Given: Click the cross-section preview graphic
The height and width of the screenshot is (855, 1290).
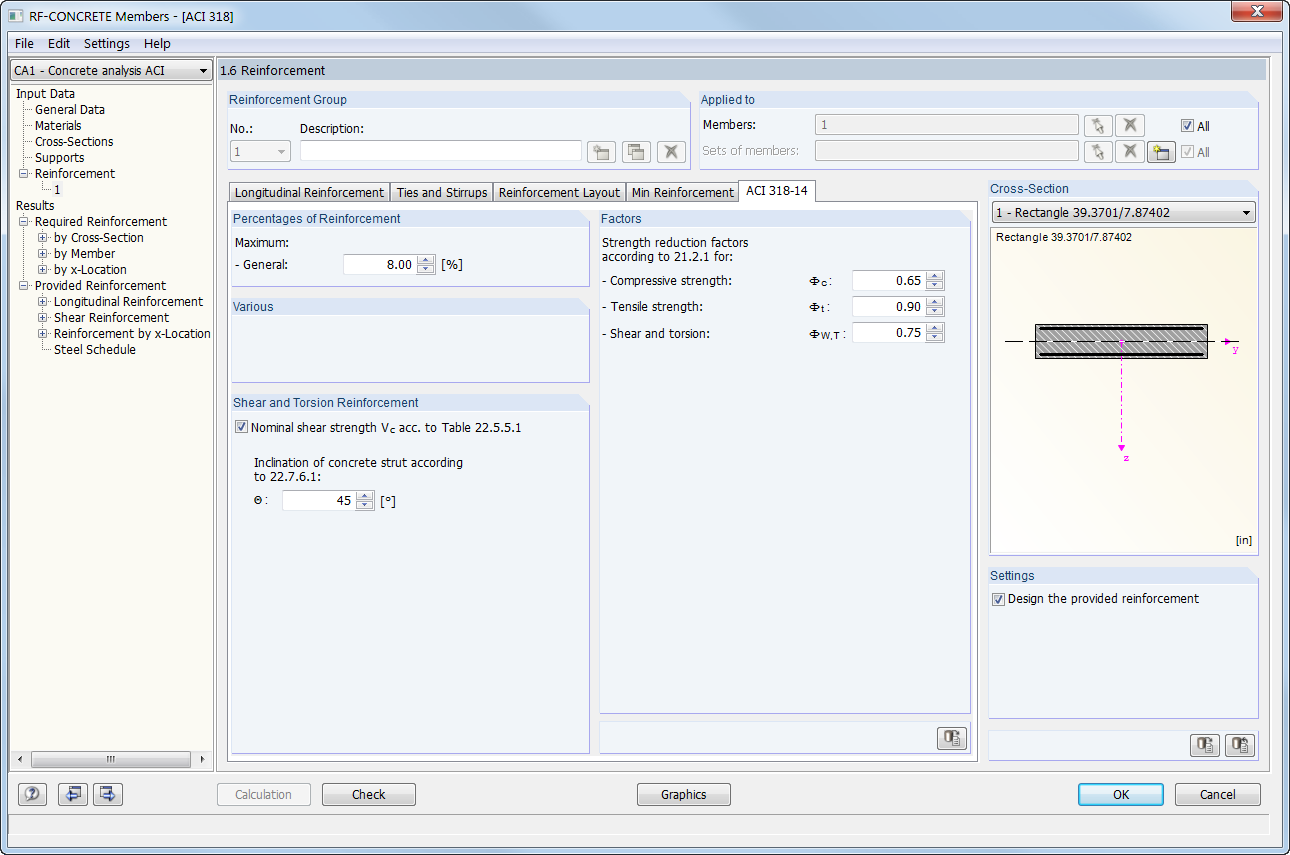Looking at the screenshot, I should pos(1122,390).
